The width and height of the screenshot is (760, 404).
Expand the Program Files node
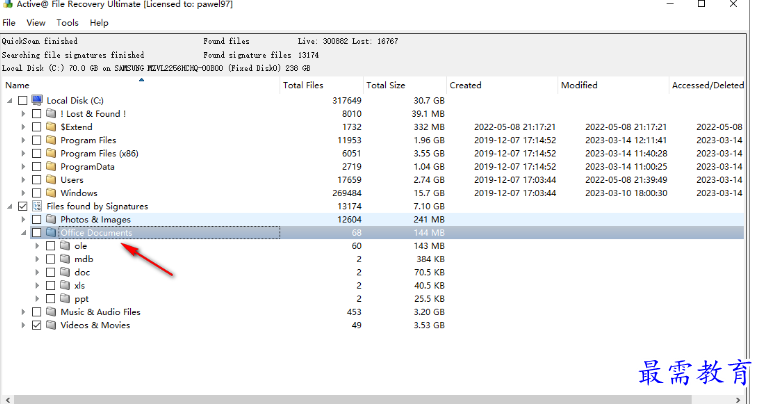[23, 140]
